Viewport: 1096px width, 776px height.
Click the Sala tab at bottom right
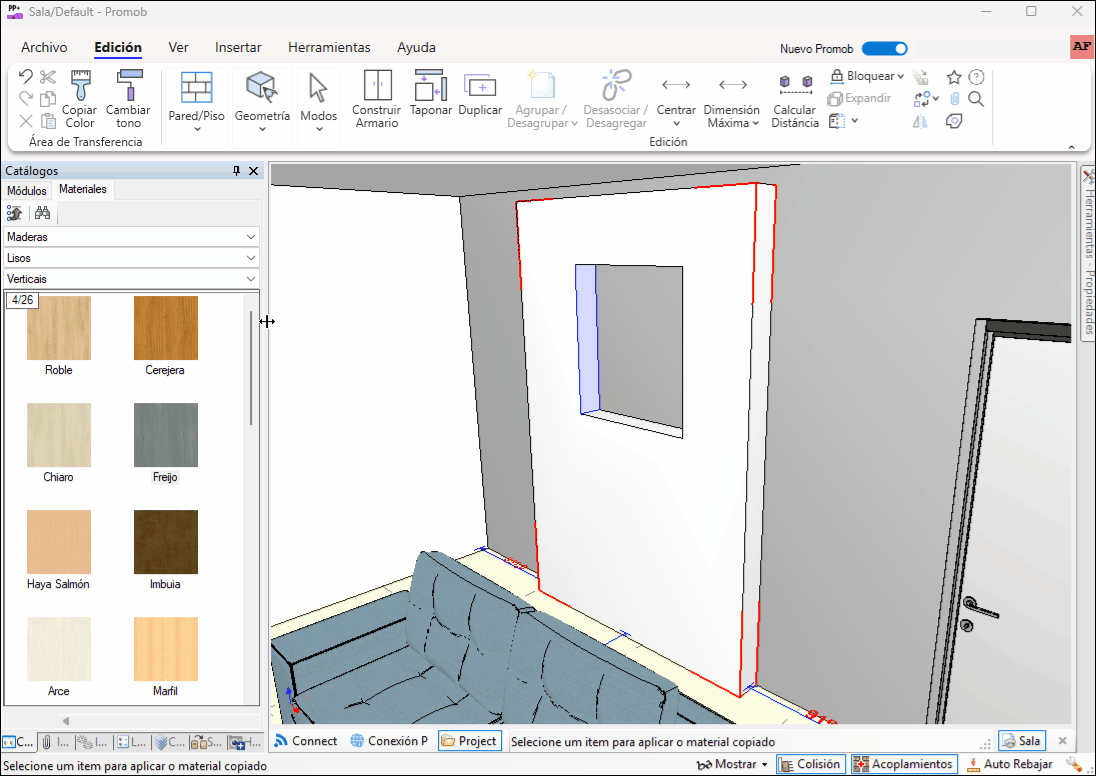point(1021,741)
